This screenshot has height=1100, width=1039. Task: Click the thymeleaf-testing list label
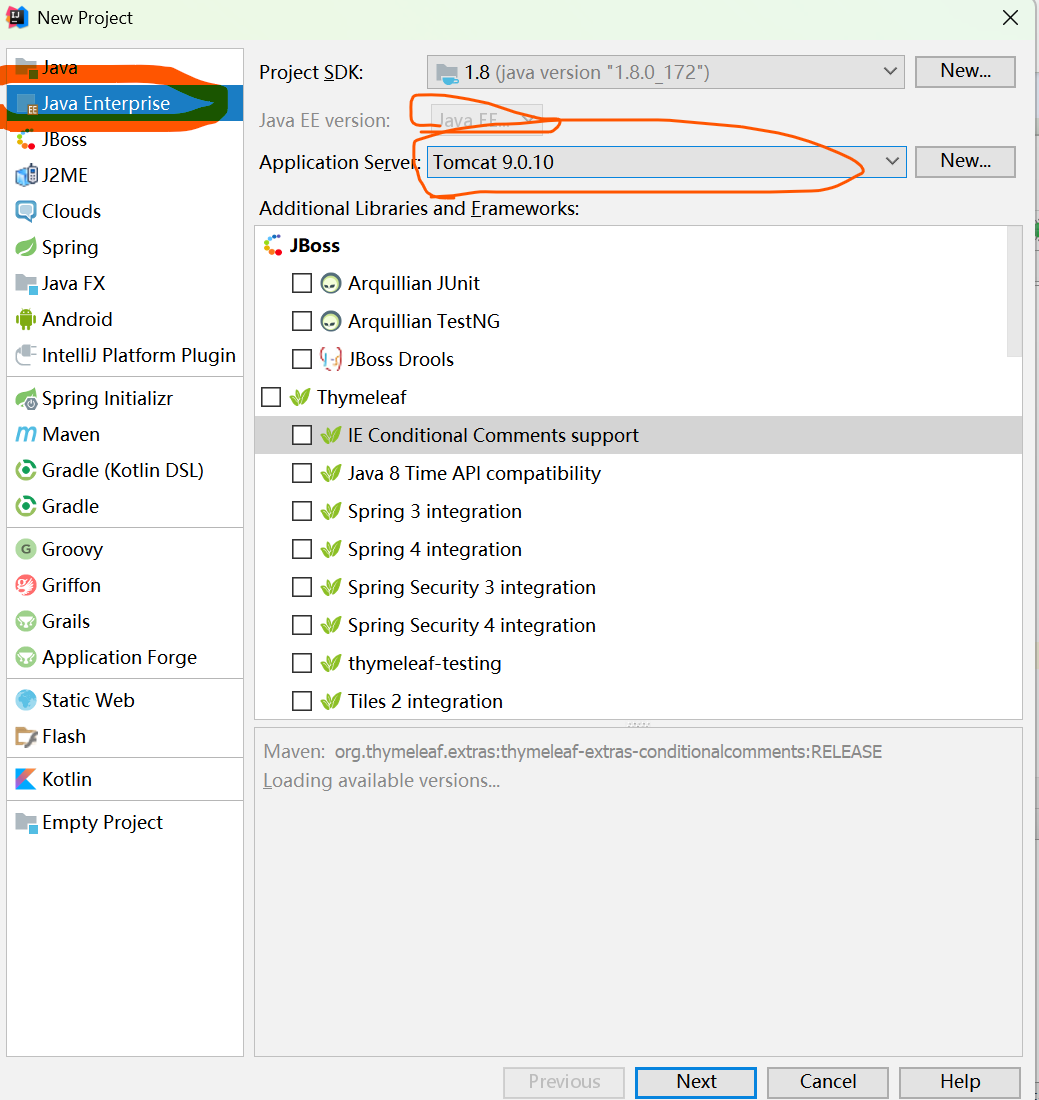coord(424,663)
